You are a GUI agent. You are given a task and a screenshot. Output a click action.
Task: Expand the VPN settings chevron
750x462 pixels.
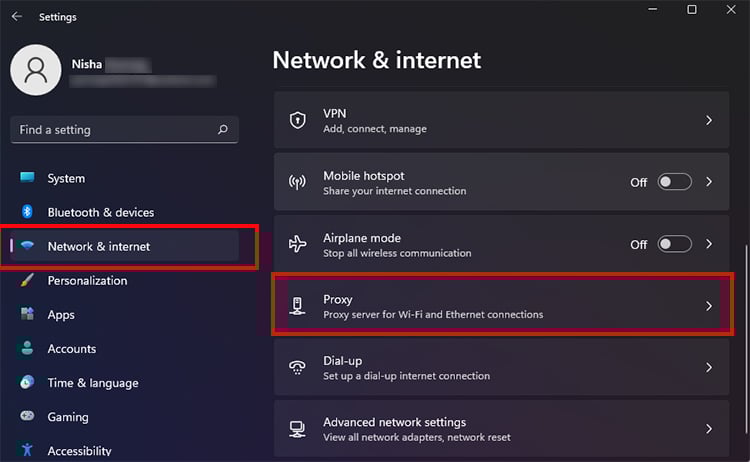[709, 120]
